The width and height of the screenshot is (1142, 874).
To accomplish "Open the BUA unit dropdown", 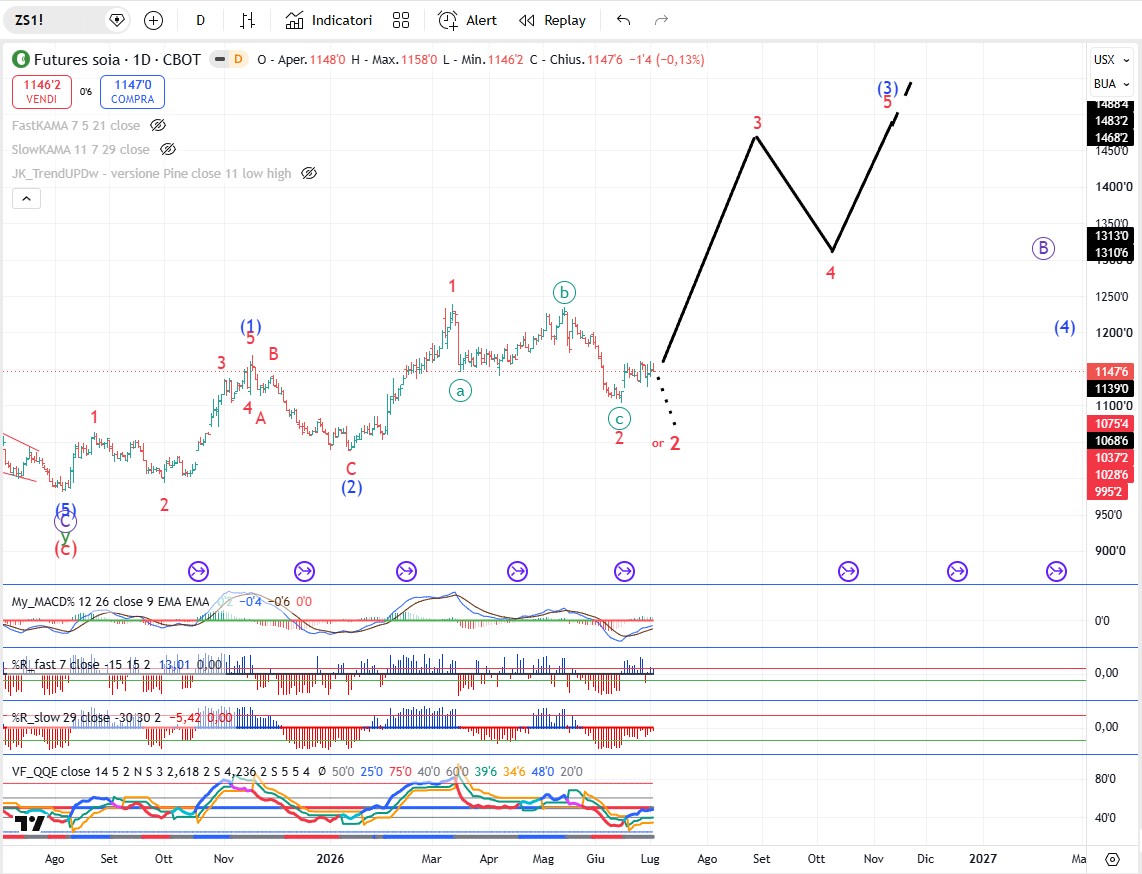I will [x=1111, y=84].
